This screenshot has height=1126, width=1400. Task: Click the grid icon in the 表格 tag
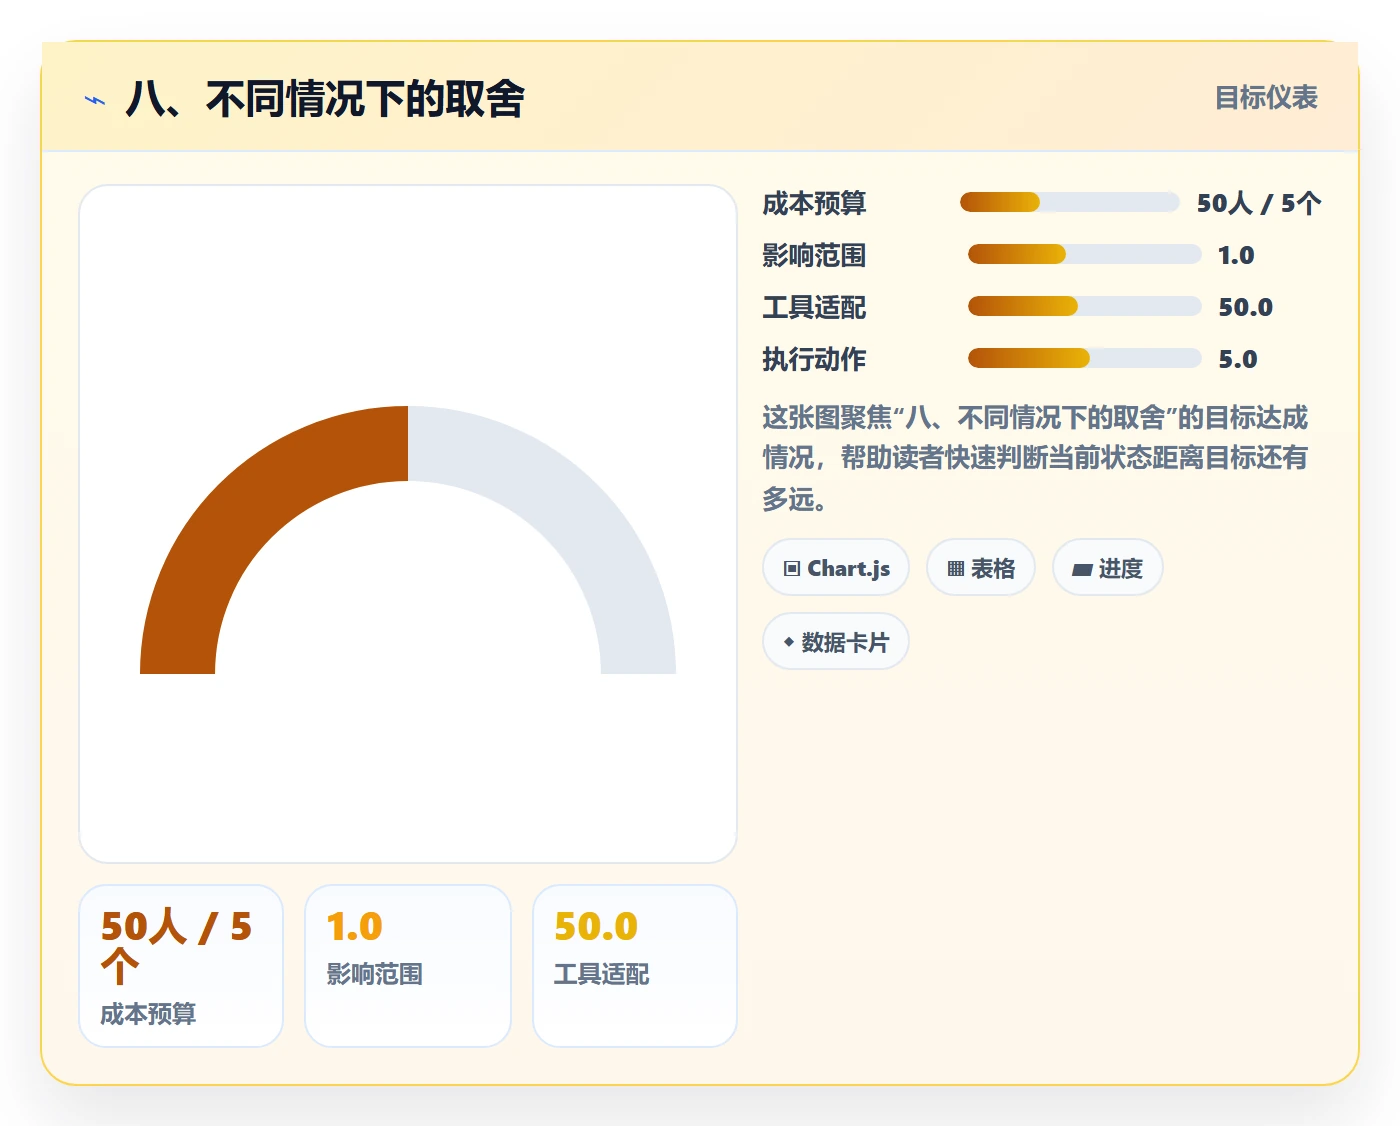pyautogui.click(x=956, y=569)
